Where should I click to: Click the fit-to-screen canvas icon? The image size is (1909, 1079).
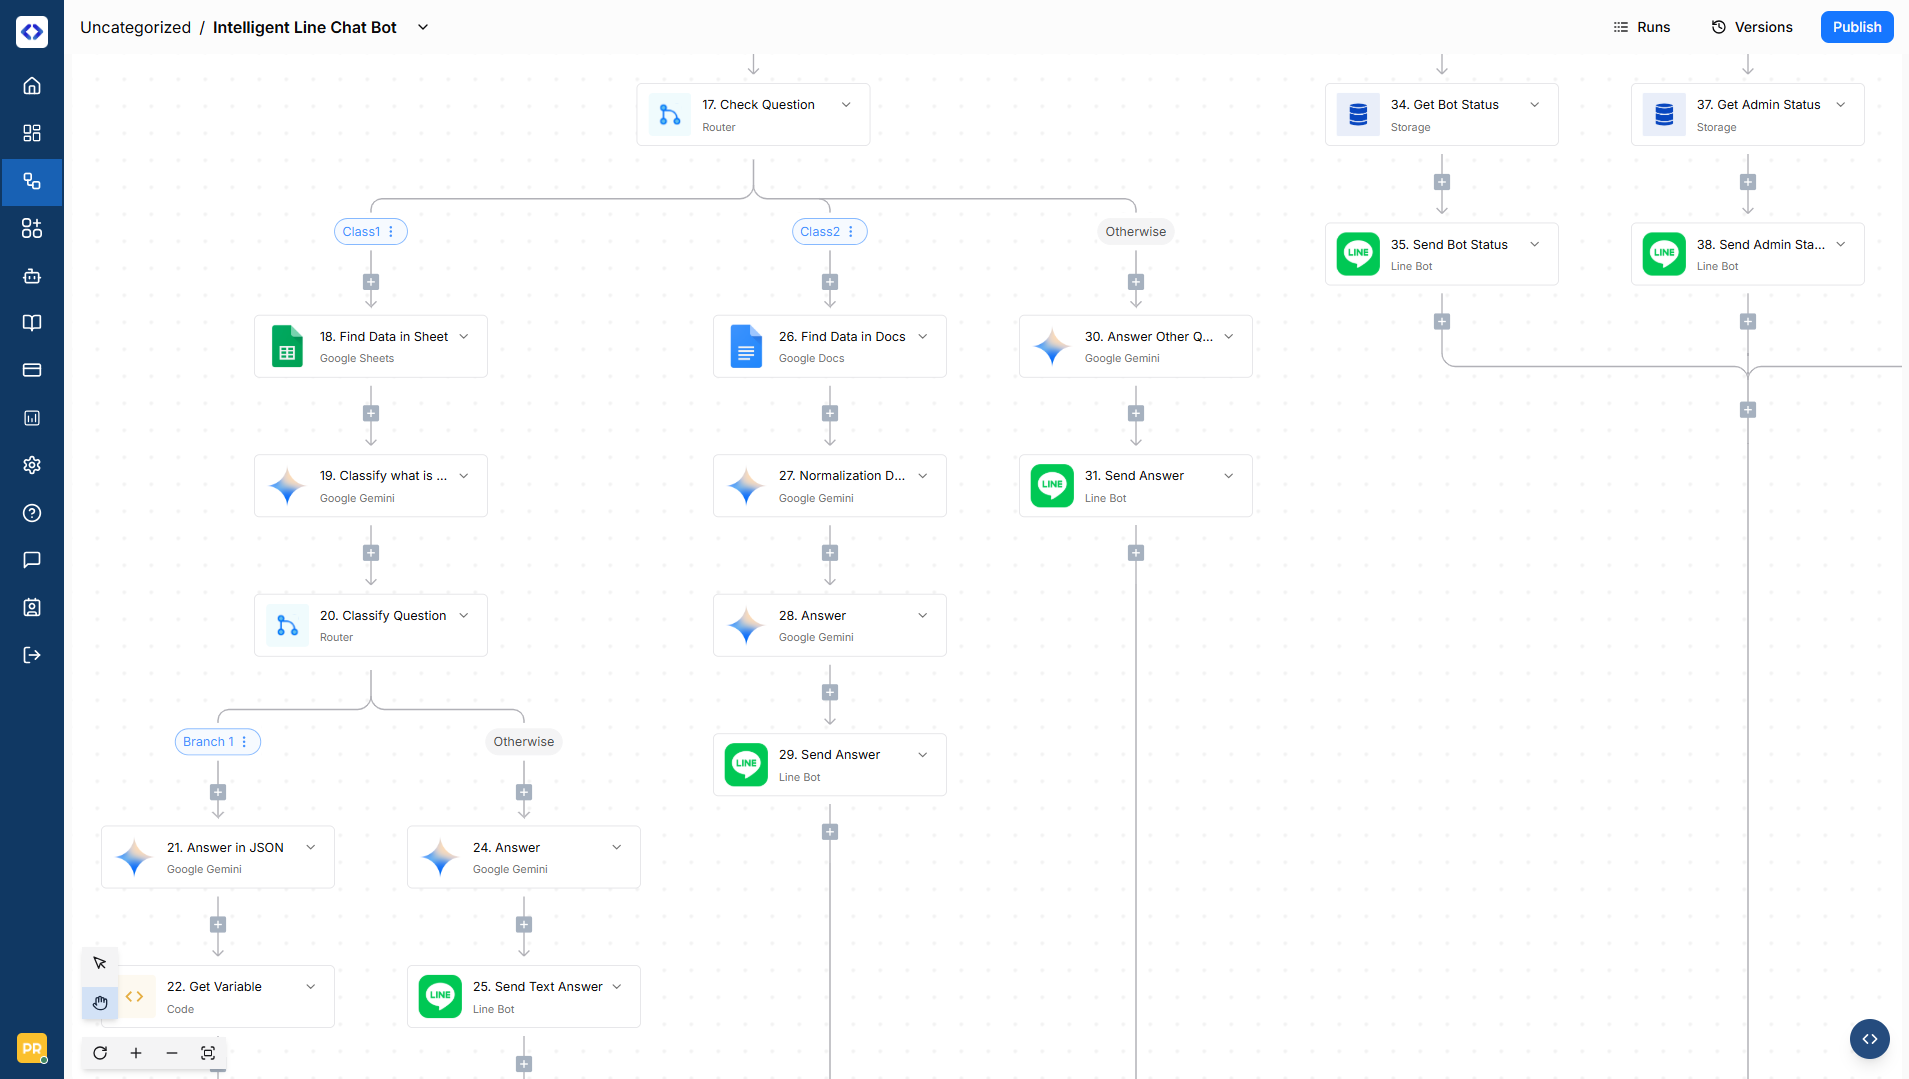pos(208,1053)
